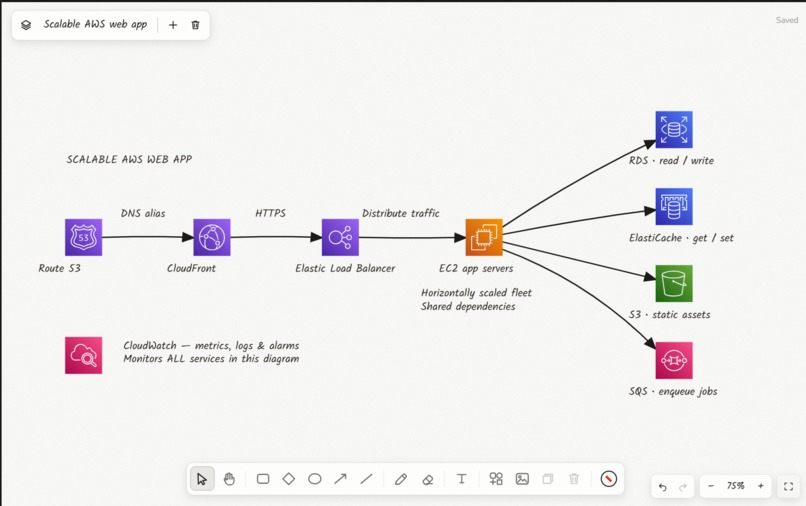Choose the insert image tool
The height and width of the screenshot is (506, 806).
pos(522,479)
